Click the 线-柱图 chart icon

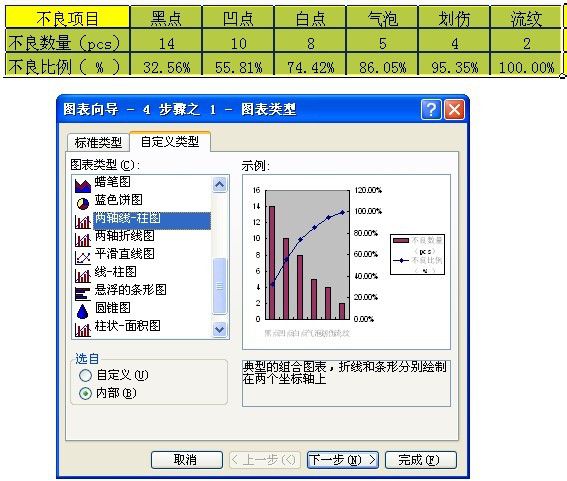click(x=83, y=276)
